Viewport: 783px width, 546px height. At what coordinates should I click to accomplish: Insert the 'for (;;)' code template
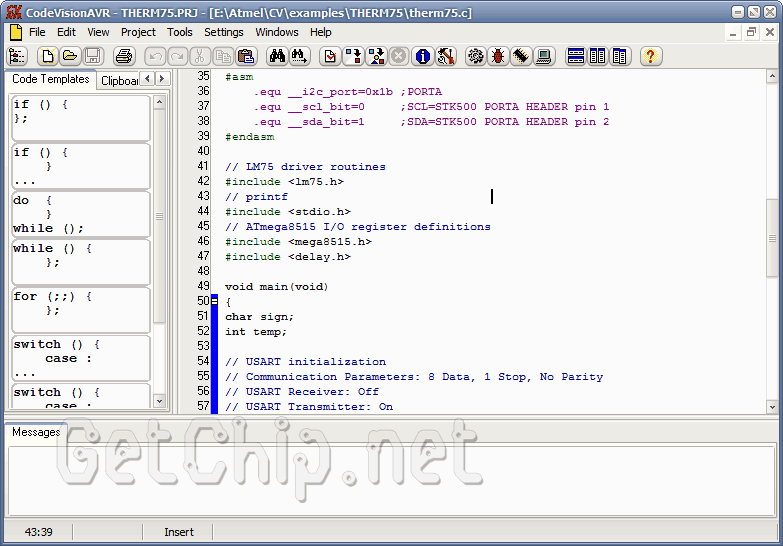[x=80, y=303]
